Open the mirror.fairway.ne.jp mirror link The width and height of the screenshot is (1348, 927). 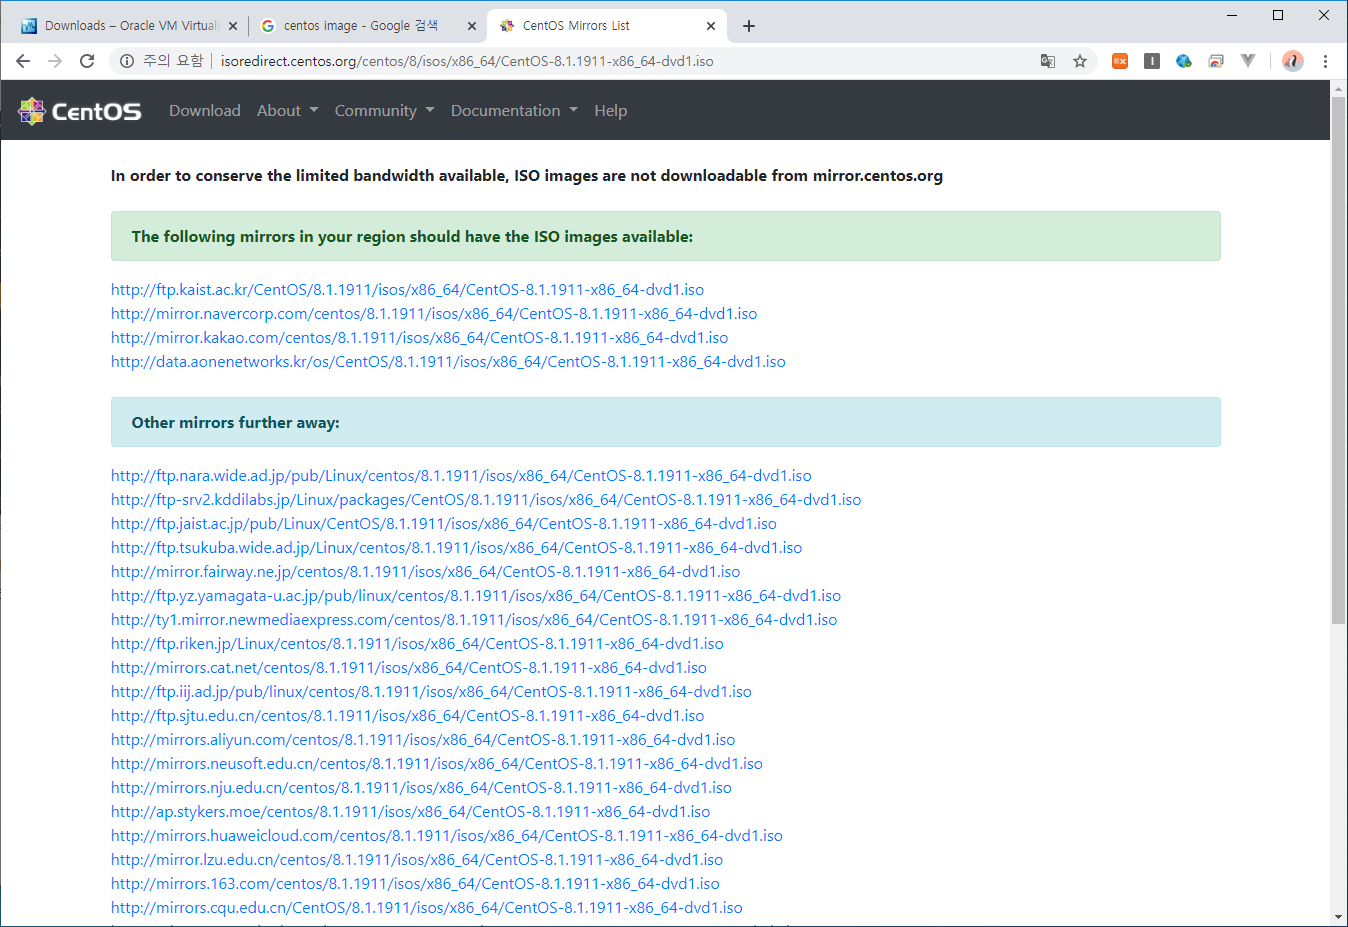[425, 572]
